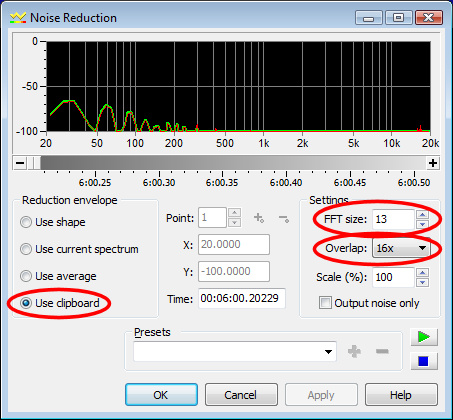Image resolution: width=453 pixels, height=420 pixels.
Task: Stop preview with the blue square button
Action: pyautogui.click(x=424, y=361)
